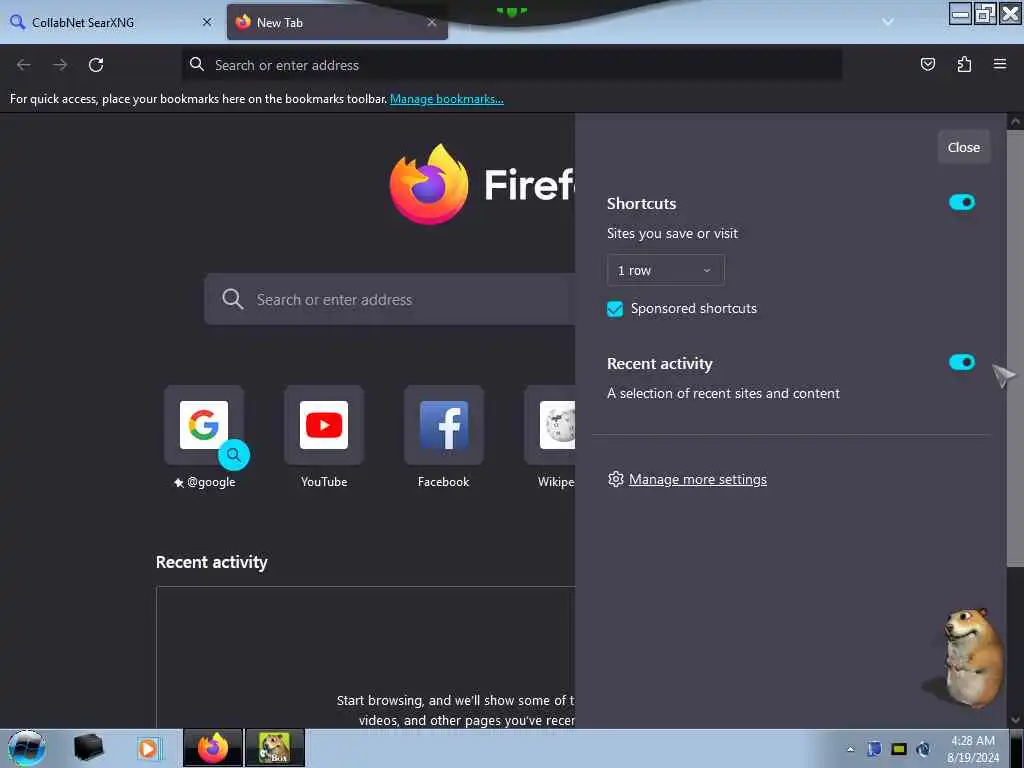This screenshot has height=768, width=1024.
Task: Switch to the CollabNet SearXNG tab
Action: (111, 22)
